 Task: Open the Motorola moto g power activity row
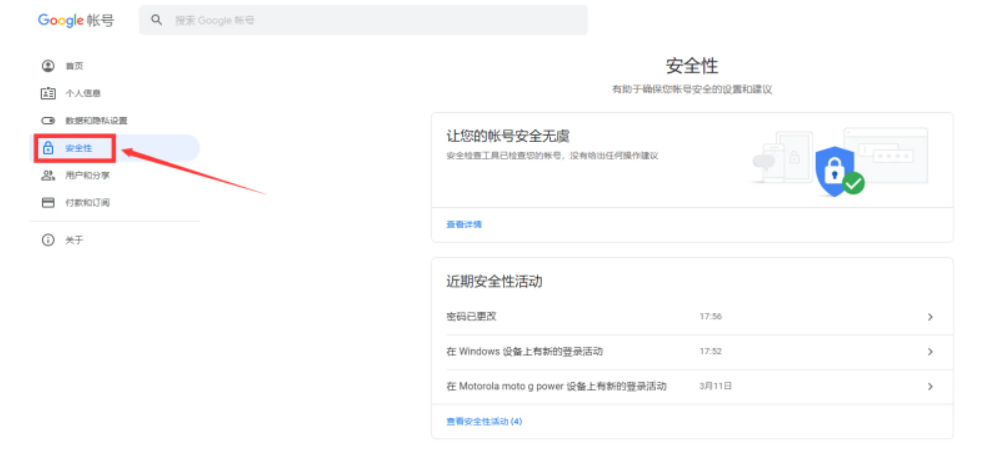pos(692,387)
